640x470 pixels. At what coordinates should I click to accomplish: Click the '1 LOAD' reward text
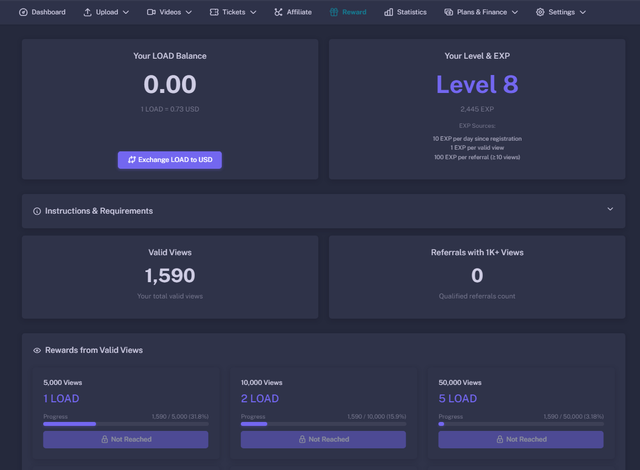61,399
